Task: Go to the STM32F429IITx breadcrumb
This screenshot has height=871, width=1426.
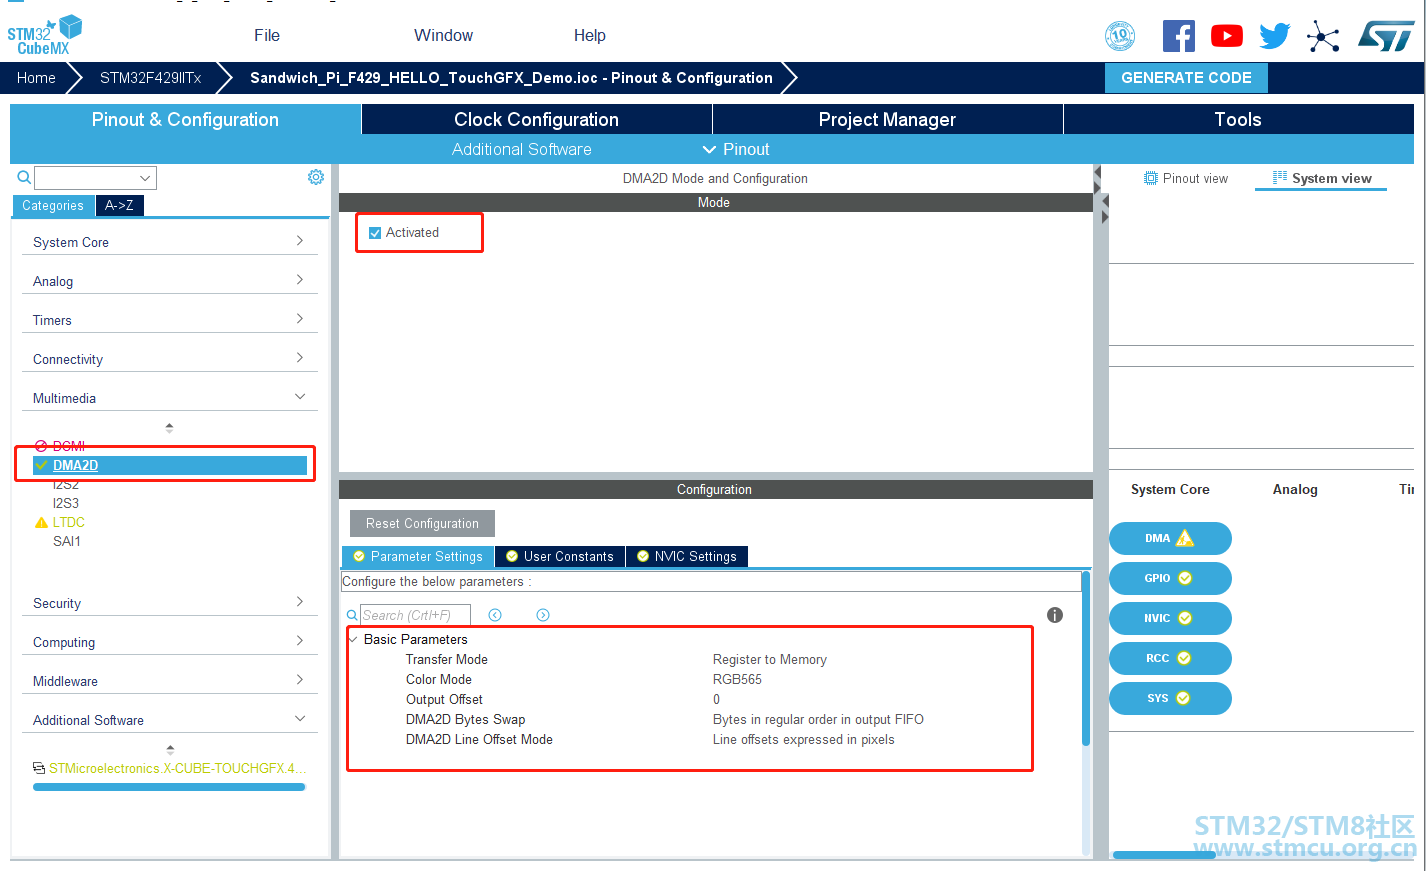Action: pyautogui.click(x=150, y=77)
